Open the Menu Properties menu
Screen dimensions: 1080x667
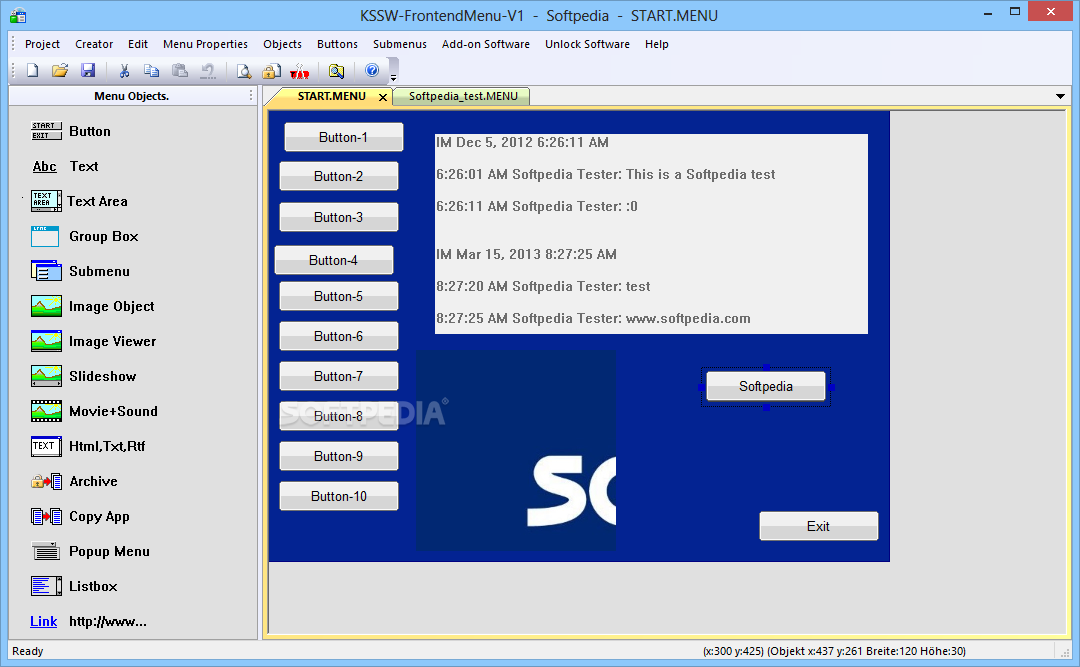tap(205, 44)
